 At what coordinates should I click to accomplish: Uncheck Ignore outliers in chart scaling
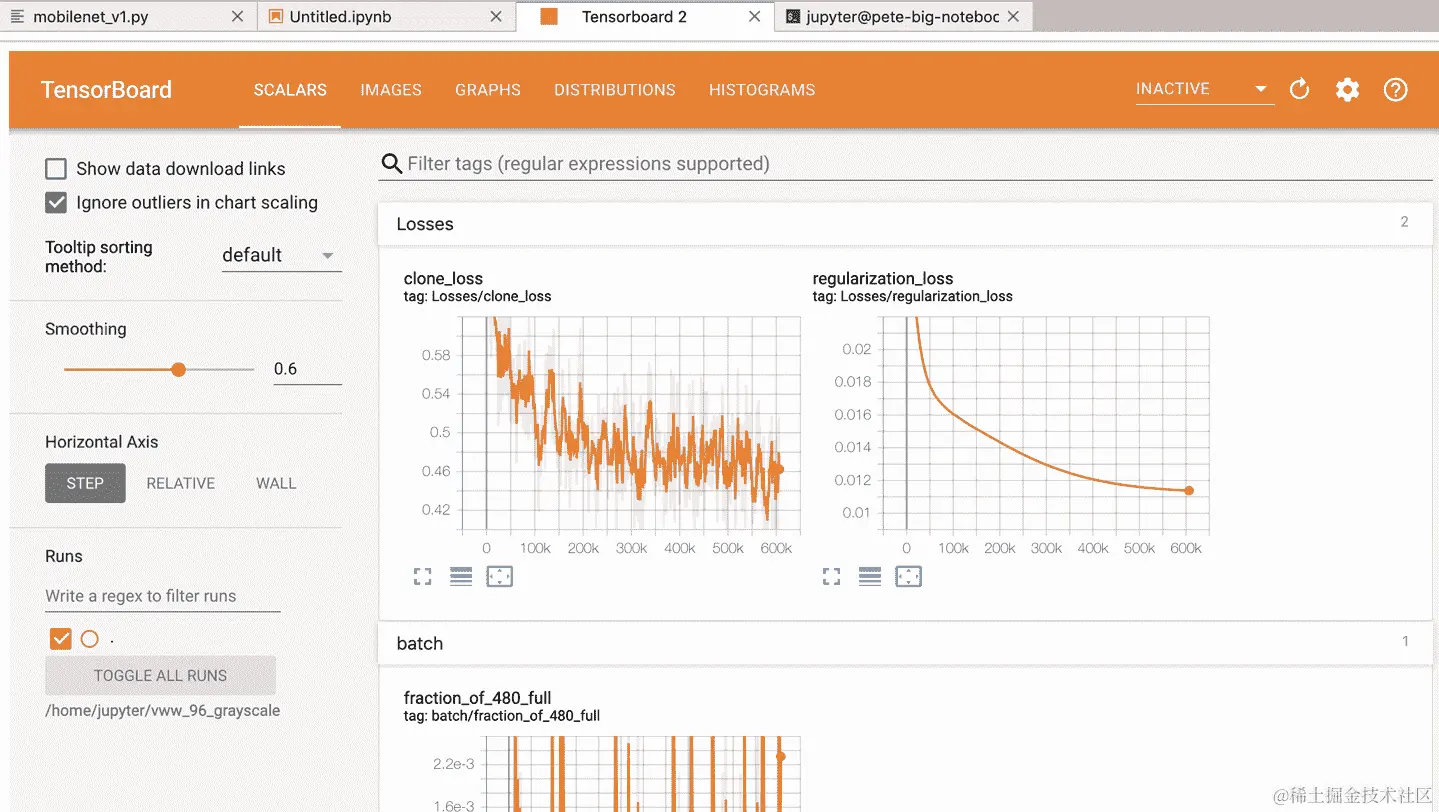[56, 203]
